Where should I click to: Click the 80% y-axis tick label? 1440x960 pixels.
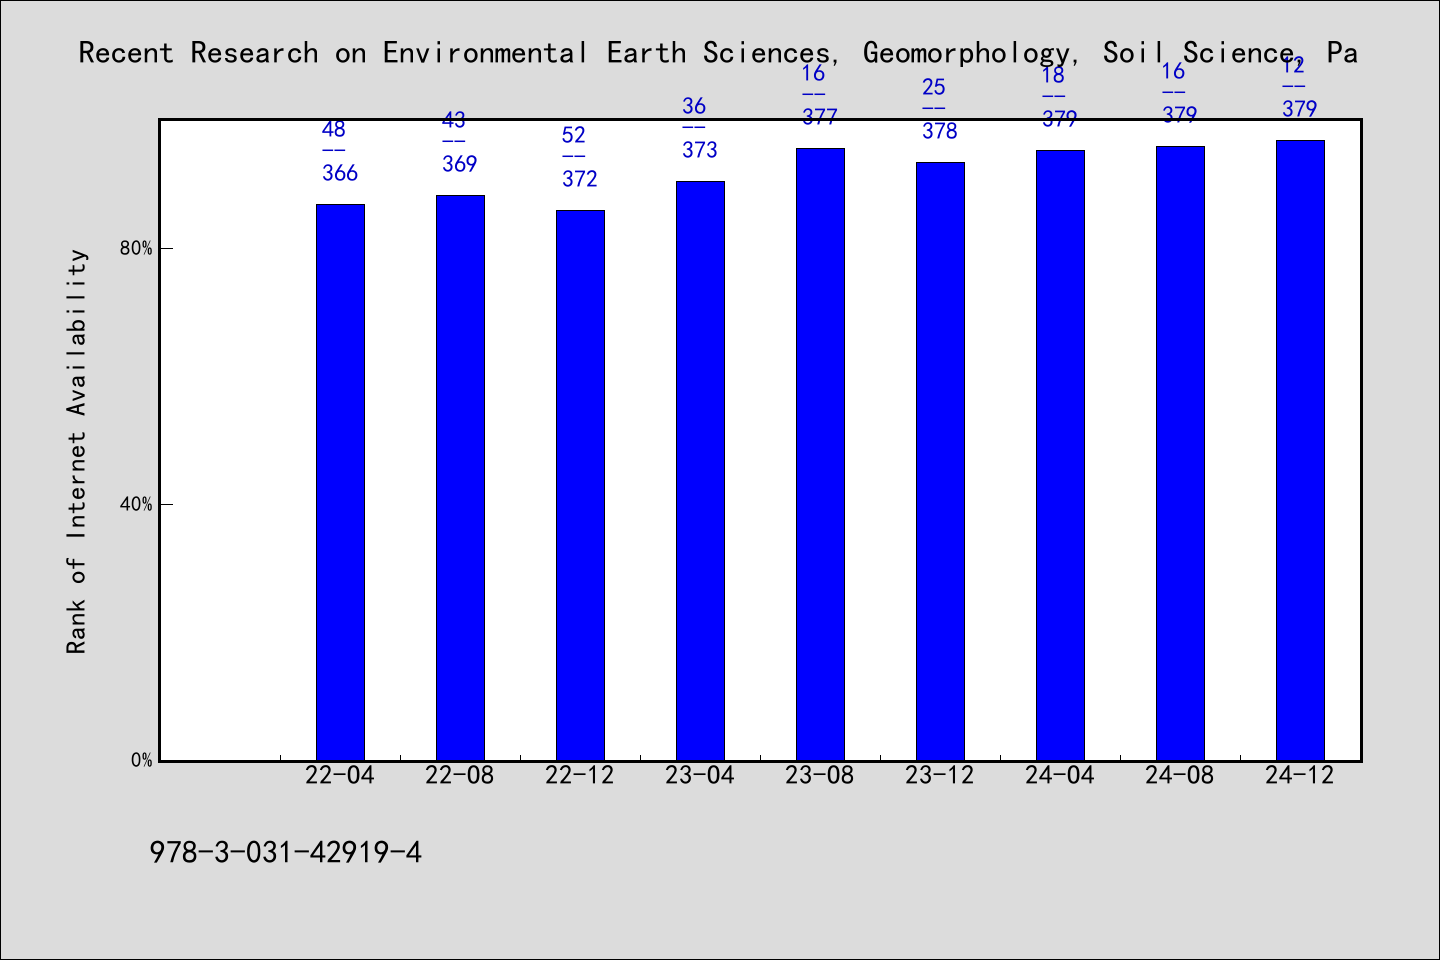pyautogui.click(x=136, y=248)
